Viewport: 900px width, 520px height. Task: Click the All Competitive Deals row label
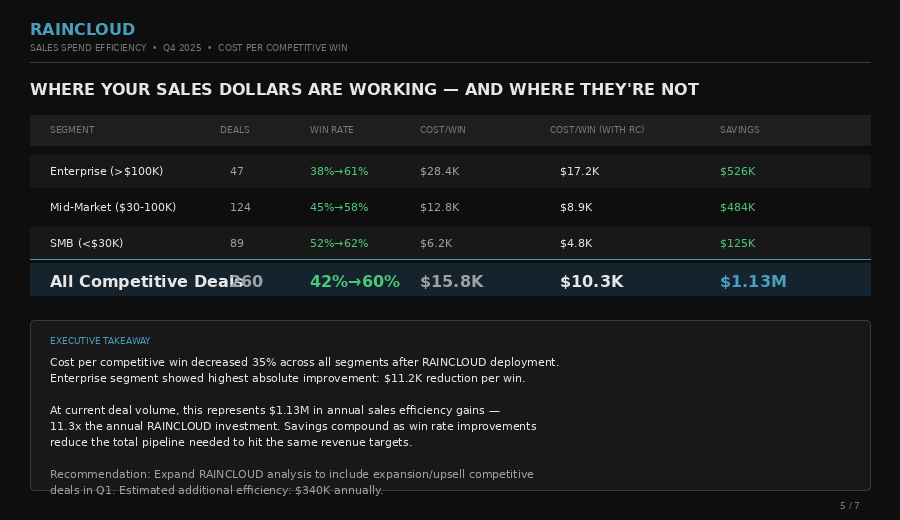point(146,281)
